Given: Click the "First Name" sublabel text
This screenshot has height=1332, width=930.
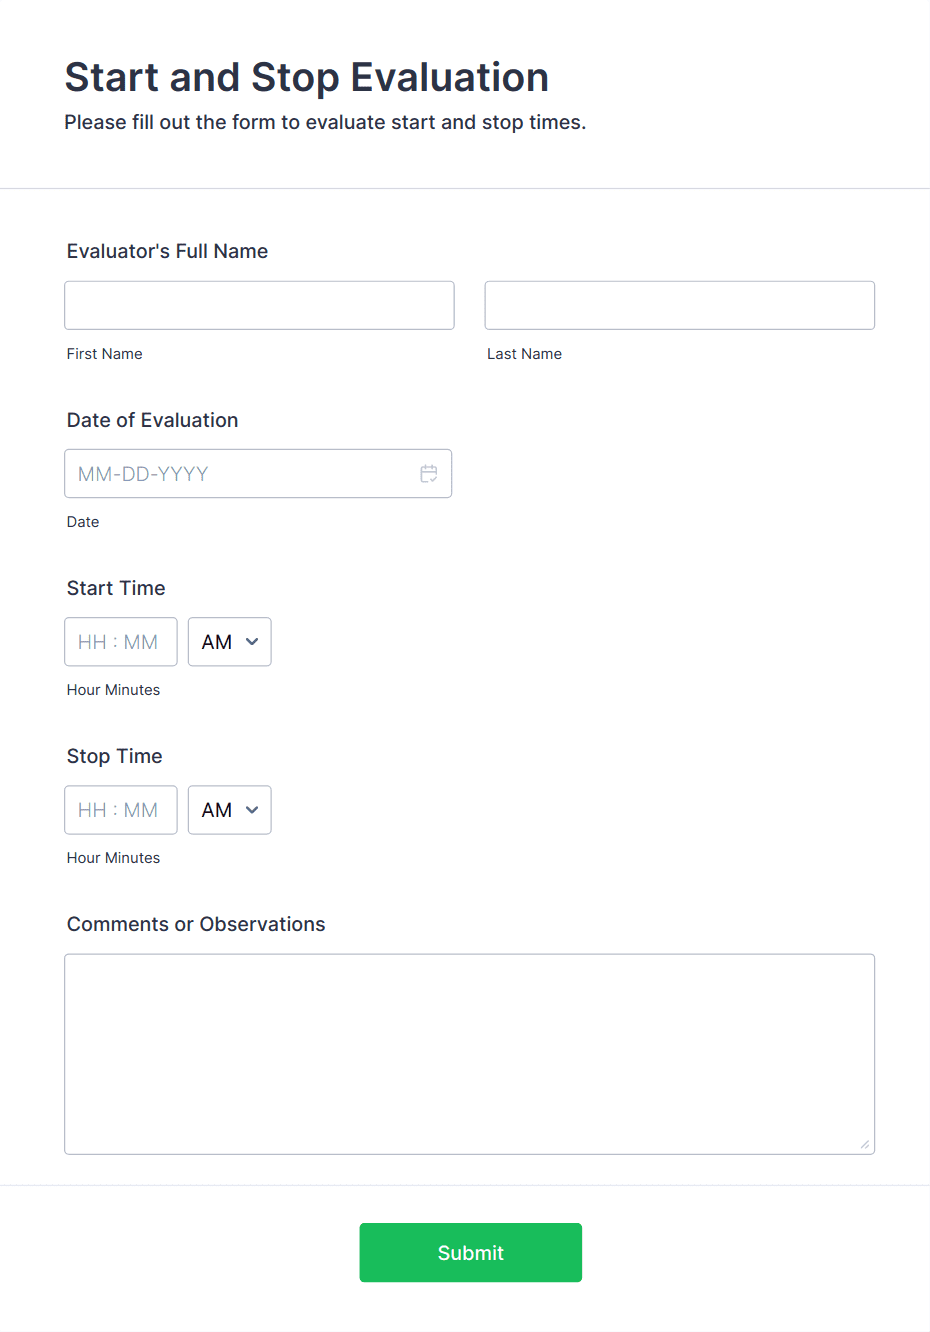Looking at the screenshot, I should click(x=104, y=354).
